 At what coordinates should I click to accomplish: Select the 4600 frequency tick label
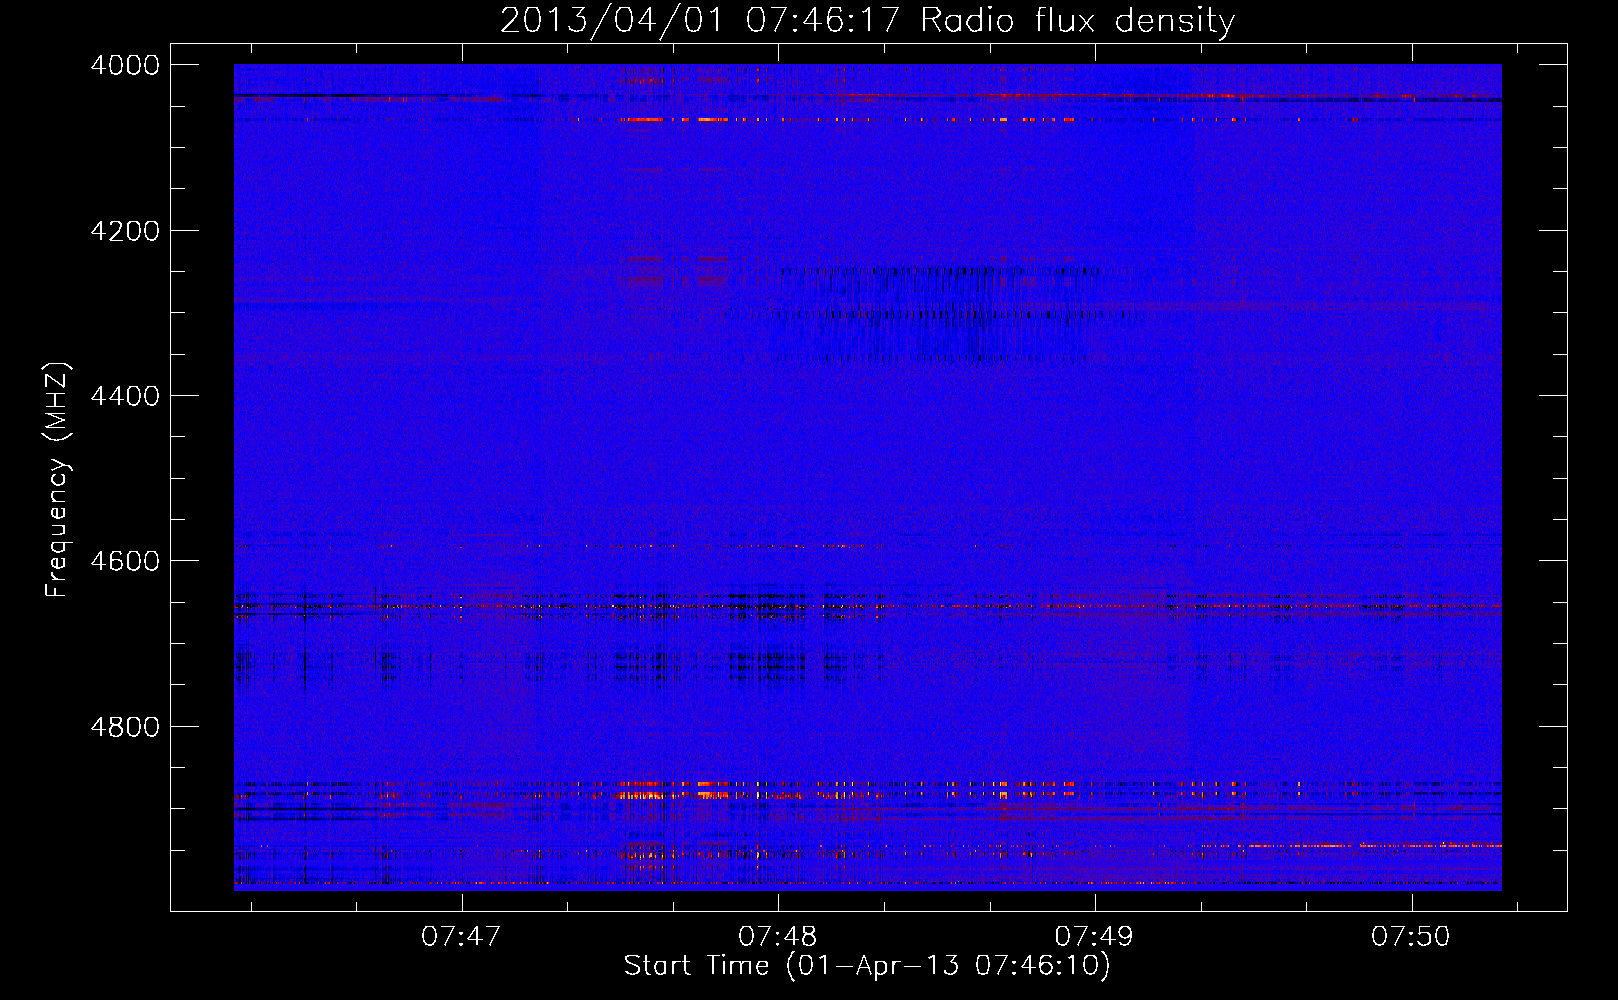click(125, 561)
